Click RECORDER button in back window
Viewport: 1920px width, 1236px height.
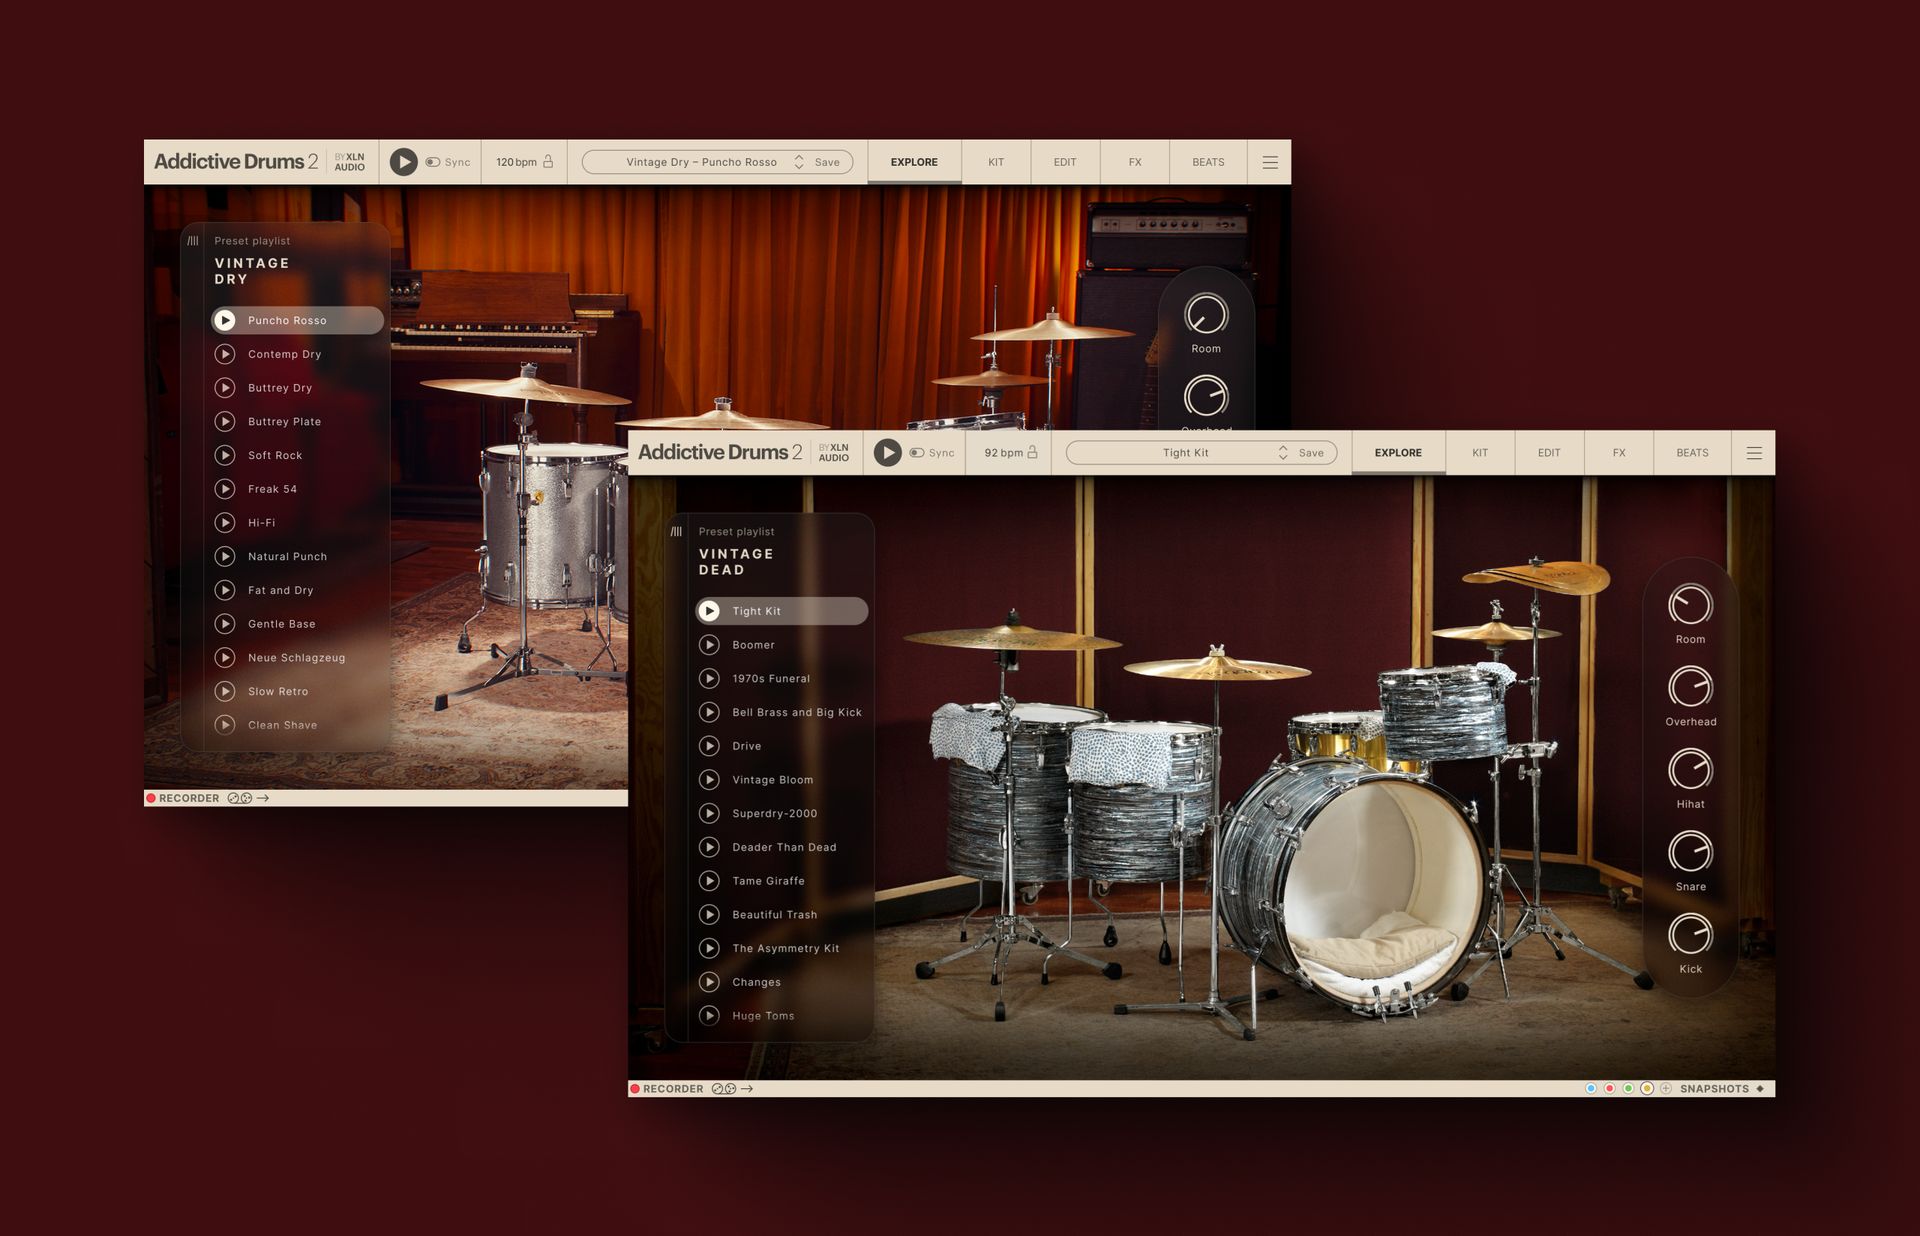[x=183, y=798]
